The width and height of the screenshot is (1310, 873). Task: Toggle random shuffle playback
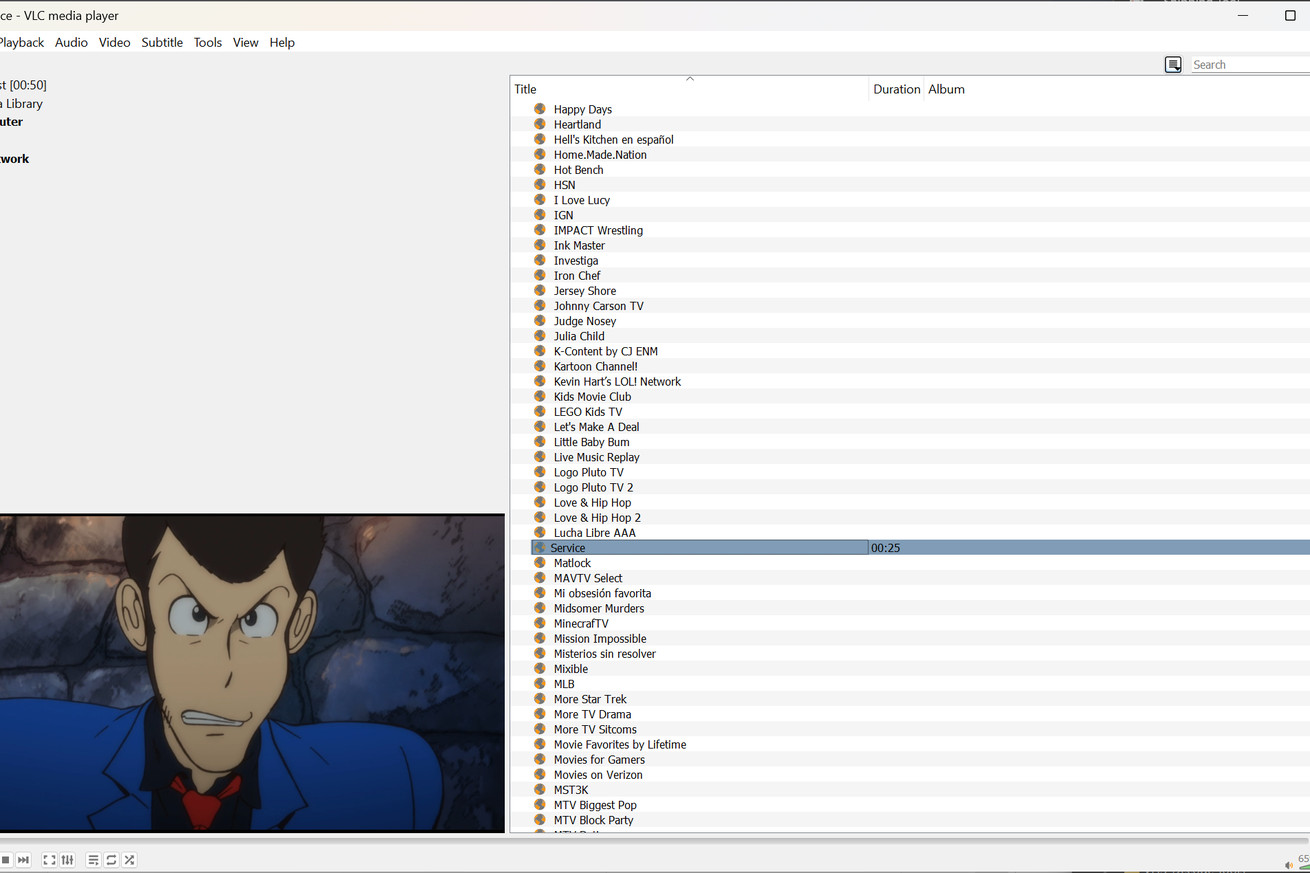coord(129,860)
